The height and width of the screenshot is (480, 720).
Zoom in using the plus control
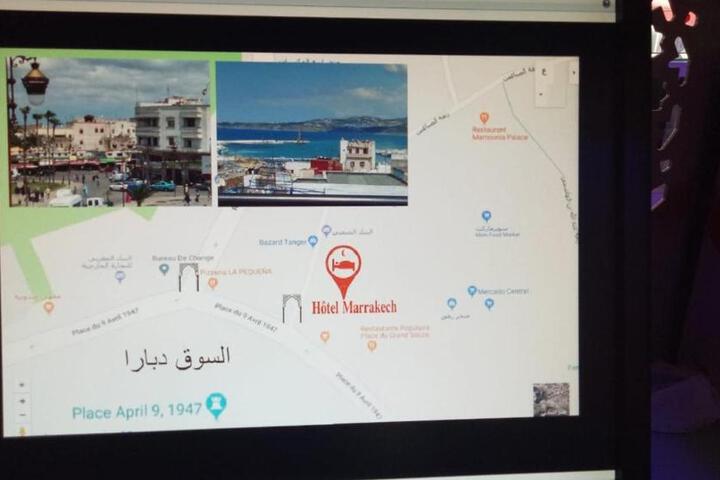pos(22,401)
